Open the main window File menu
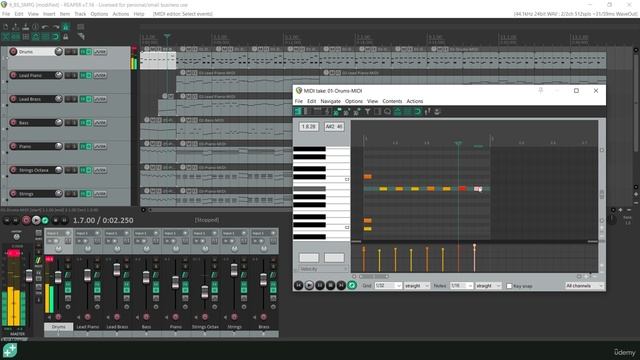Viewport: 640px width, 360px height. pyautogui.click(x=6, y=14)
